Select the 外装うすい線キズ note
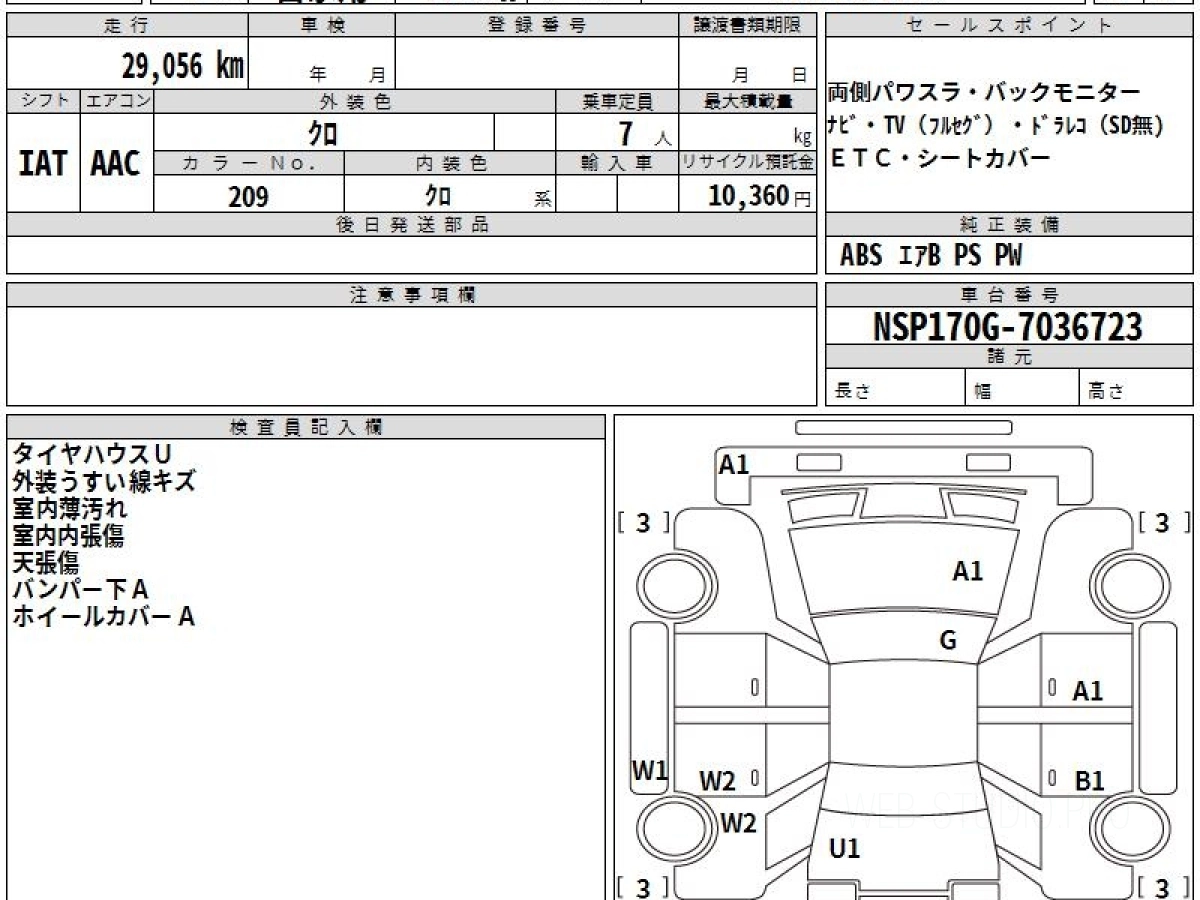Viewport: 1200px width, 900px height. pos(104,482)
